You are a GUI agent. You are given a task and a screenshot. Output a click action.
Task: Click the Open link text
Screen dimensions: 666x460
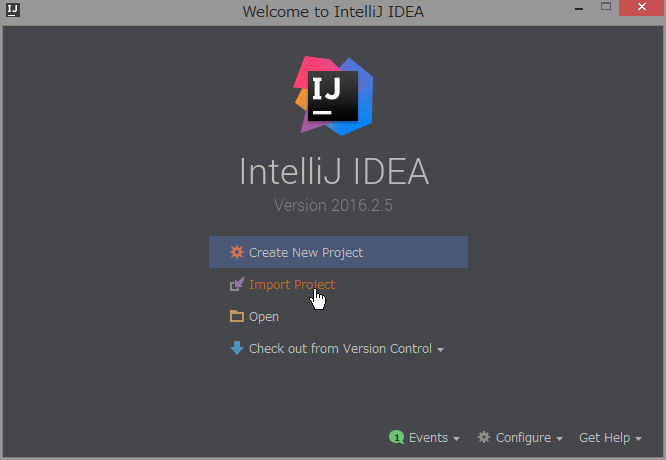pos(264,317)
